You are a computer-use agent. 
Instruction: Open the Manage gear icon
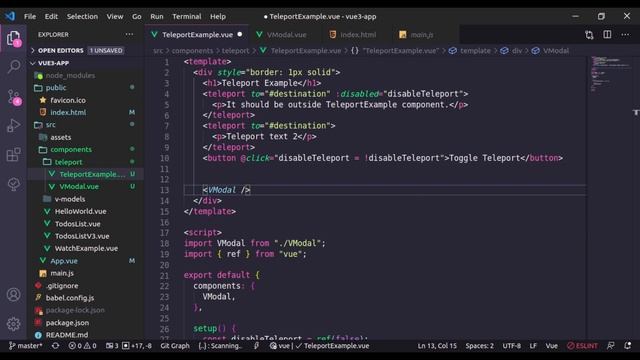pyautogui.click(x=13, y=324)
